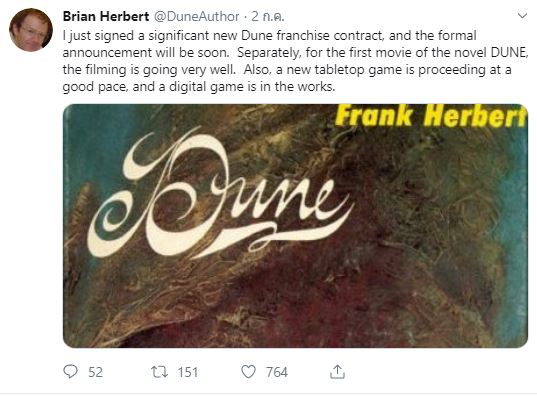Expand the tweet options chevron menu
Viewport: 537px width, 396px height.
tap(522, 16)
